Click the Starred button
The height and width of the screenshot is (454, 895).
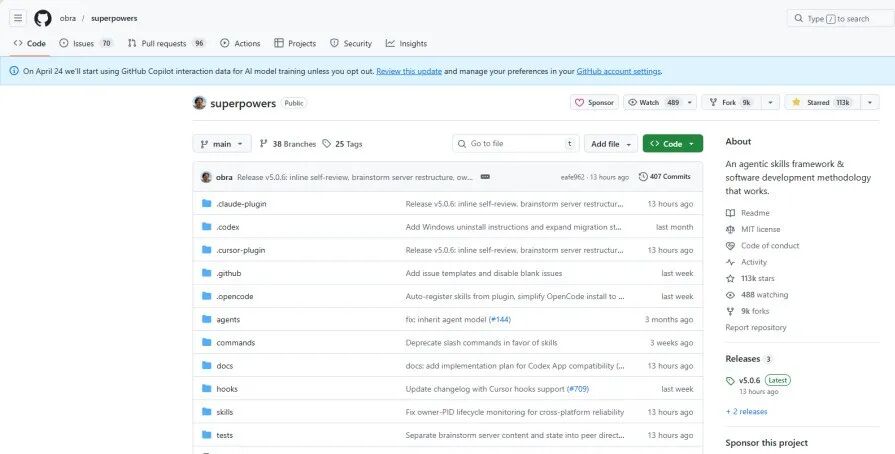822,103
